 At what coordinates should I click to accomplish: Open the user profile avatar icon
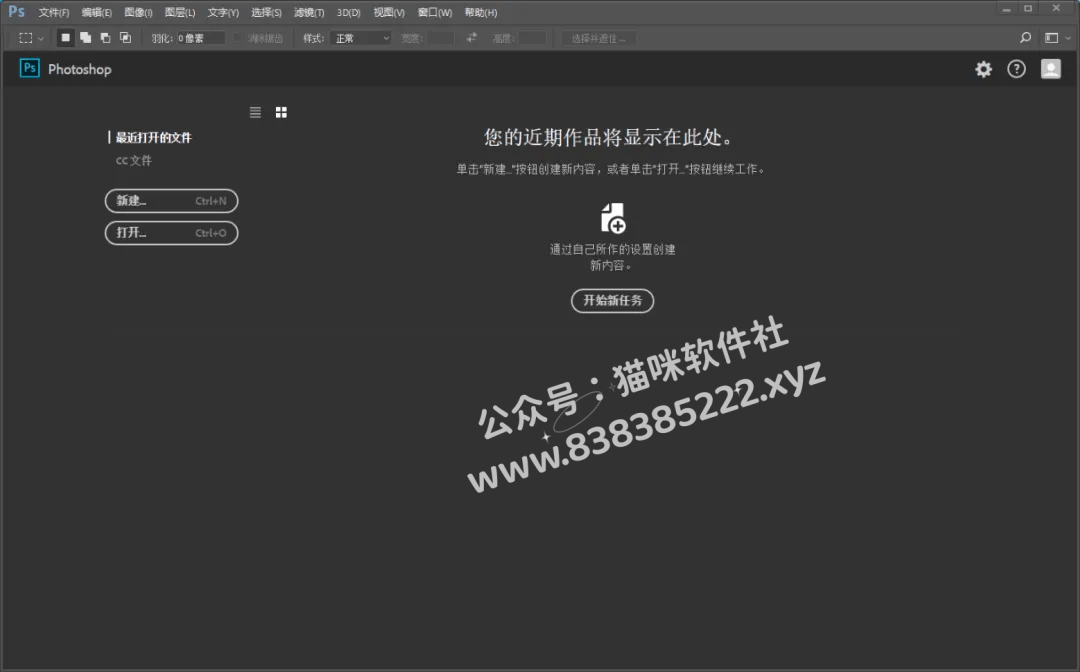tap(1050, 69)
